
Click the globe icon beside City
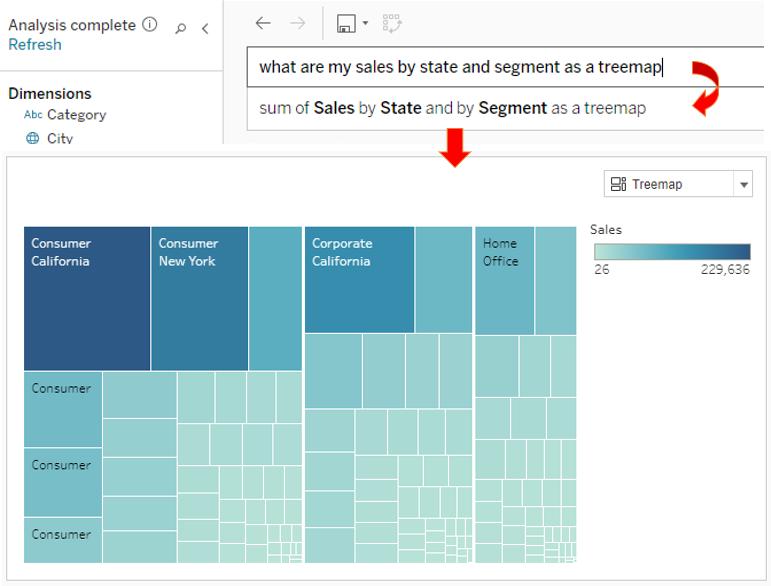(x=33, y=138)
